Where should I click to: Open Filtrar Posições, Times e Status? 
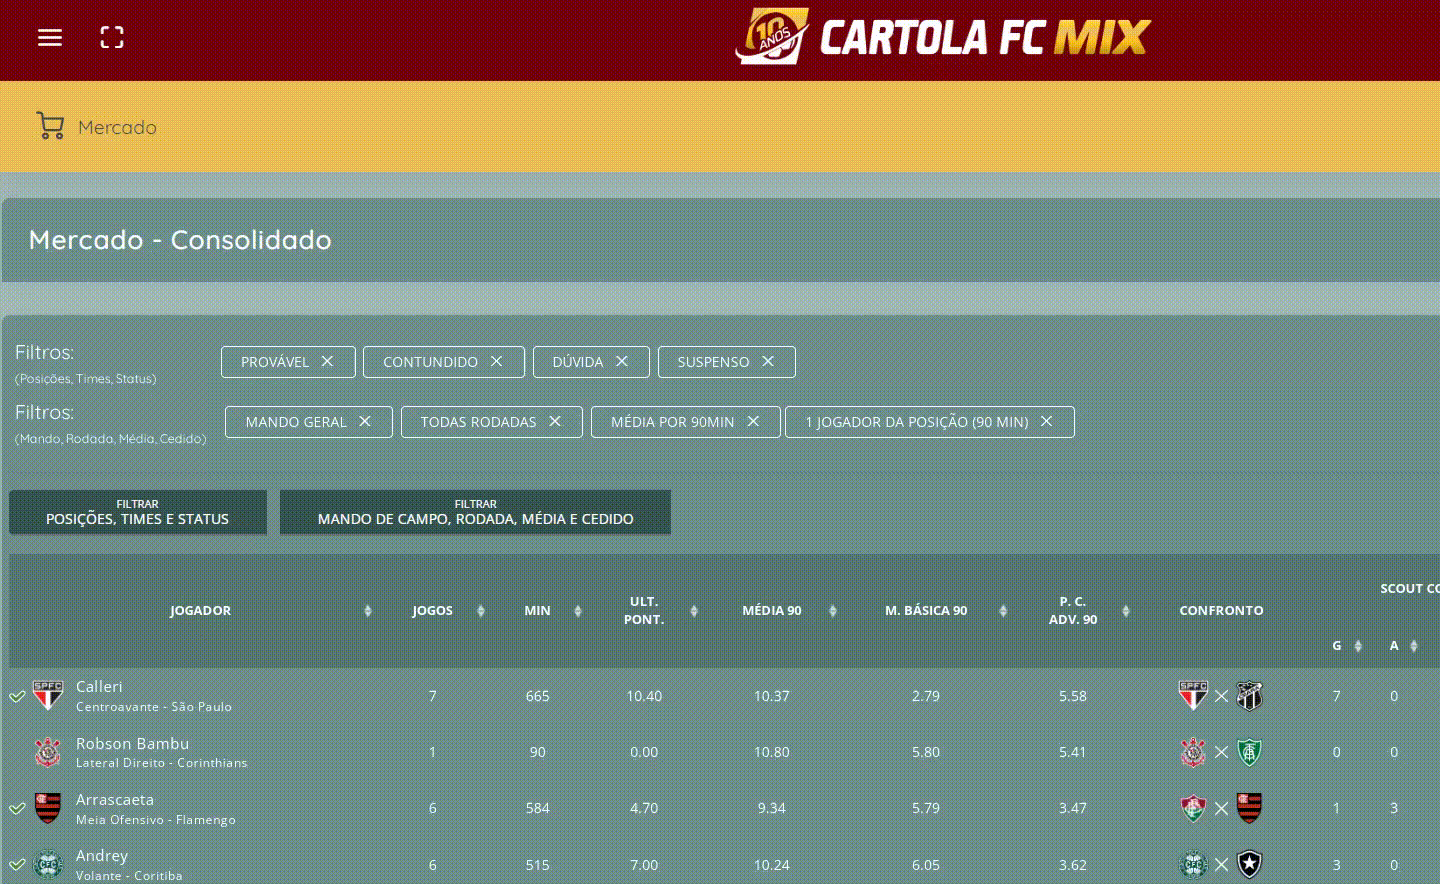pos(138,512)
